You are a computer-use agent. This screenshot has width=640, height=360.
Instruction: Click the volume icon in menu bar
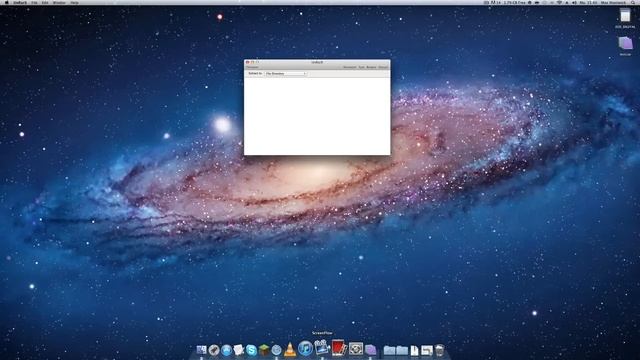pyautogui.click(x=574, y=2)
